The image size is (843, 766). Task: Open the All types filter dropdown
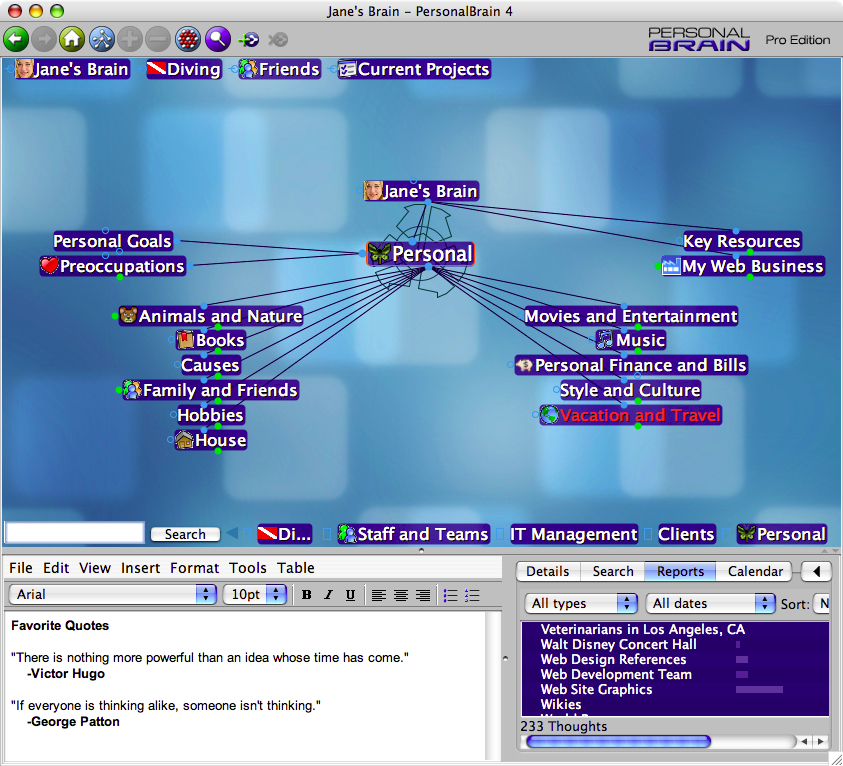[x=581, y=604]
